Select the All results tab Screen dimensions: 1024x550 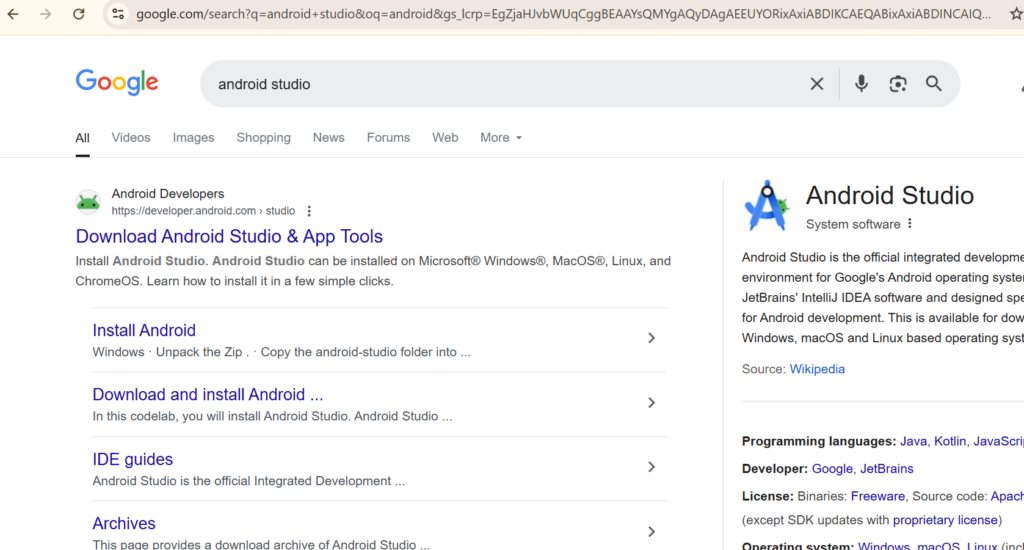pyautogui.click(x=82, y=138)
